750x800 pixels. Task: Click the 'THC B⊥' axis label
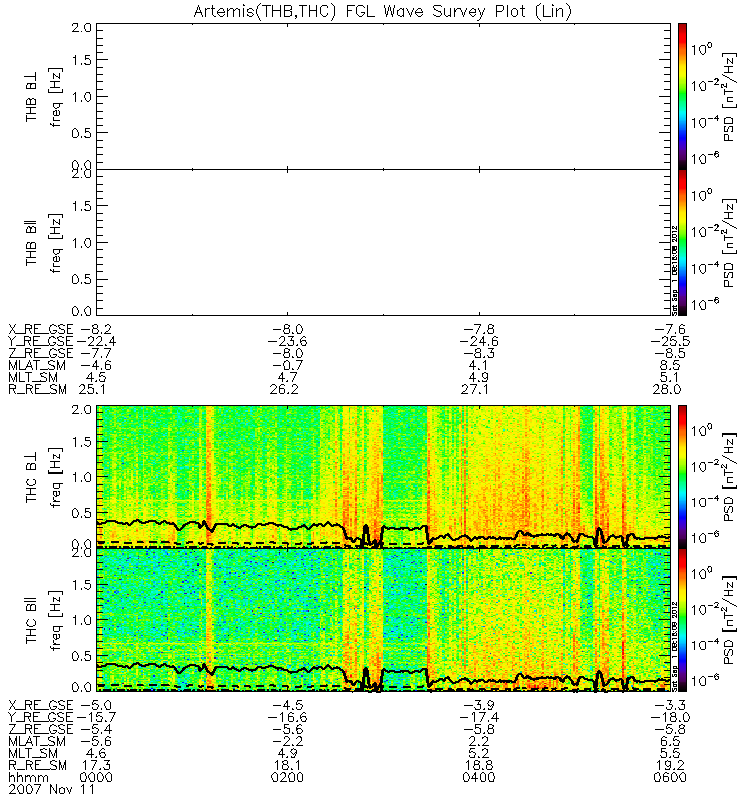click(31, 477)
